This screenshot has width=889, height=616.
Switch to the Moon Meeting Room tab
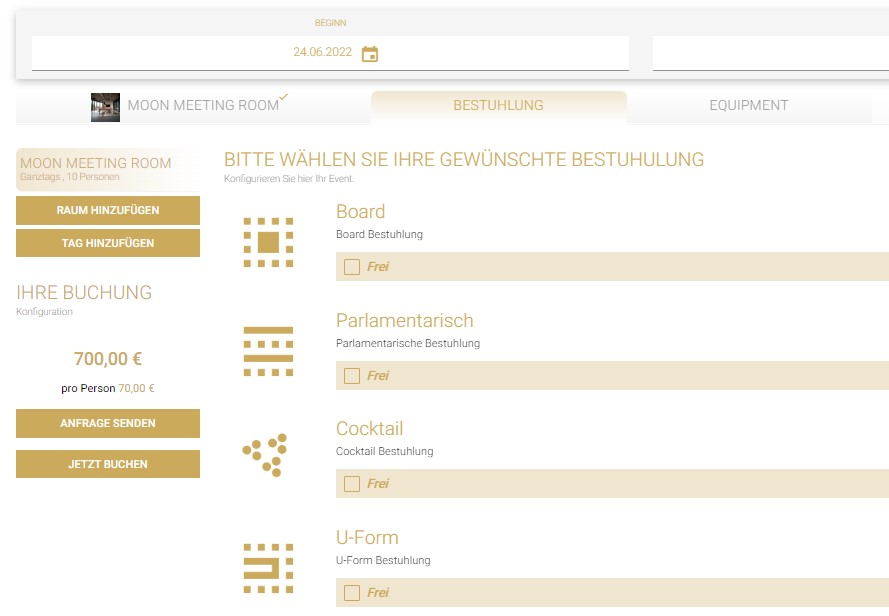tap(193, 107)
